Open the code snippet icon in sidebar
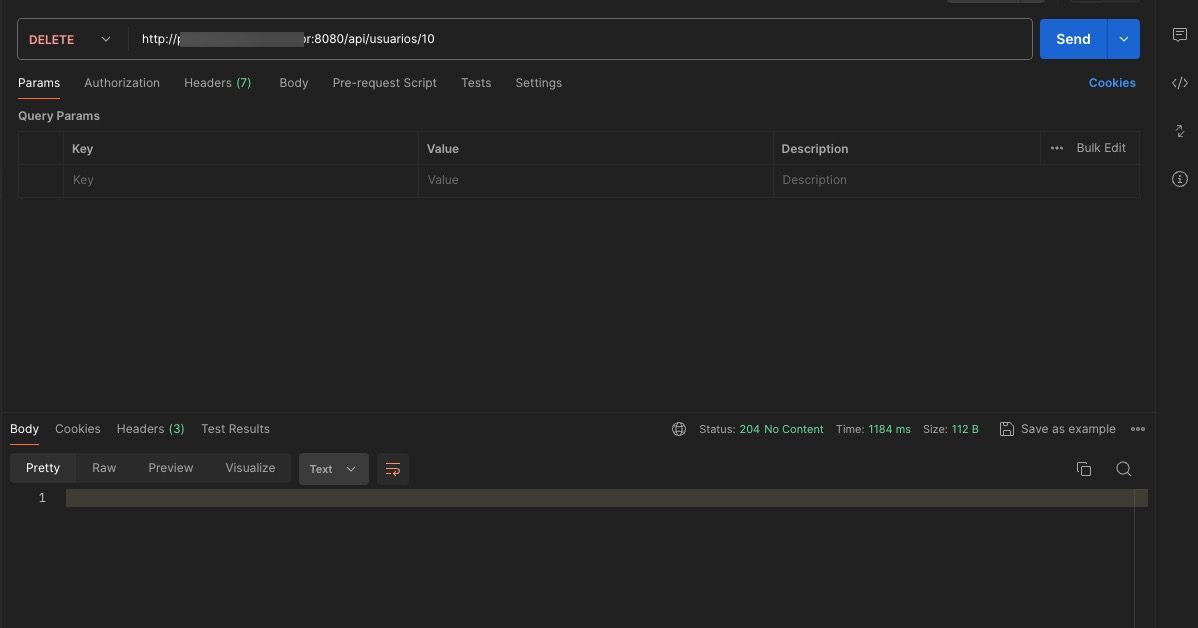The height and width of the screenshot is (628, 1198). [x=1179, y=83]
